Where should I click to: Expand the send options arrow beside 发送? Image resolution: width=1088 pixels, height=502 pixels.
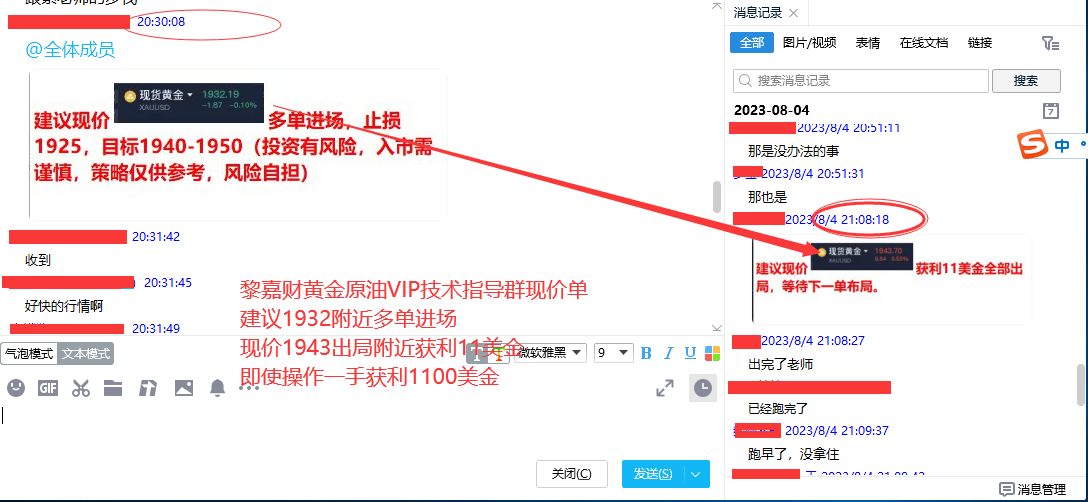pyautogui.click(x=697, y=474)
